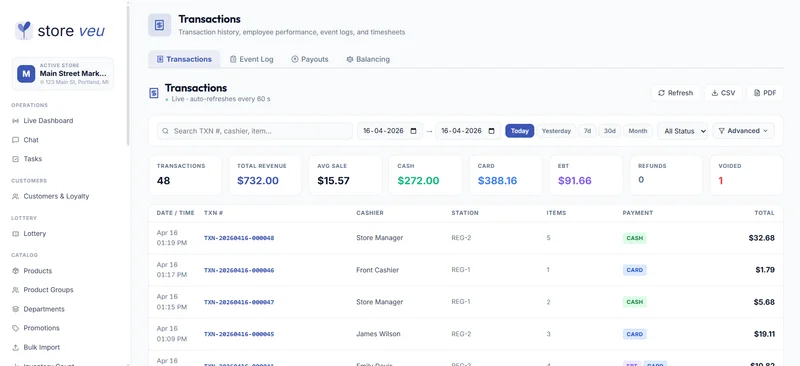The width and height of the screenshot is (800, 366).
Task: Open Customers & Loyalty in the sidebar
Action: click(56, 196)
